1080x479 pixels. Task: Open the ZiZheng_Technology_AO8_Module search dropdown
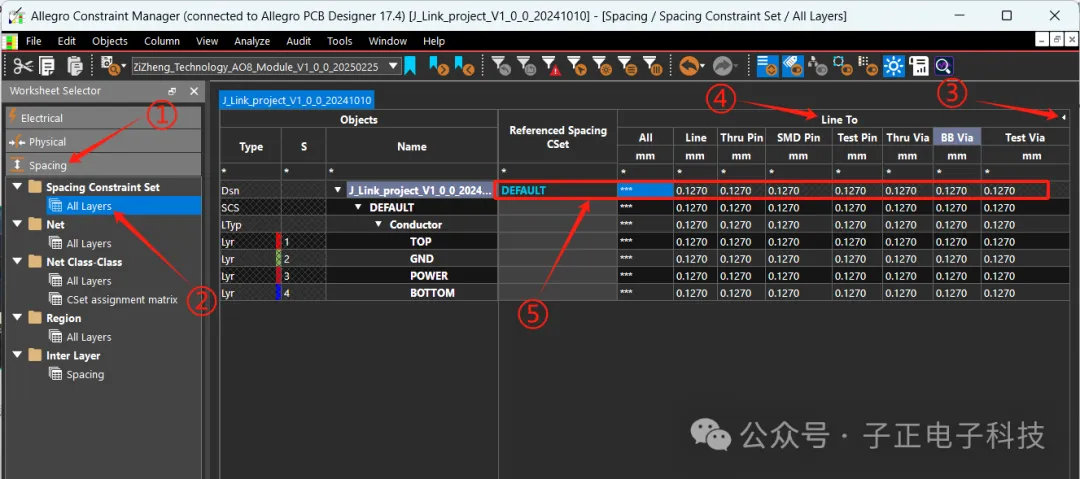coord(393,66)
